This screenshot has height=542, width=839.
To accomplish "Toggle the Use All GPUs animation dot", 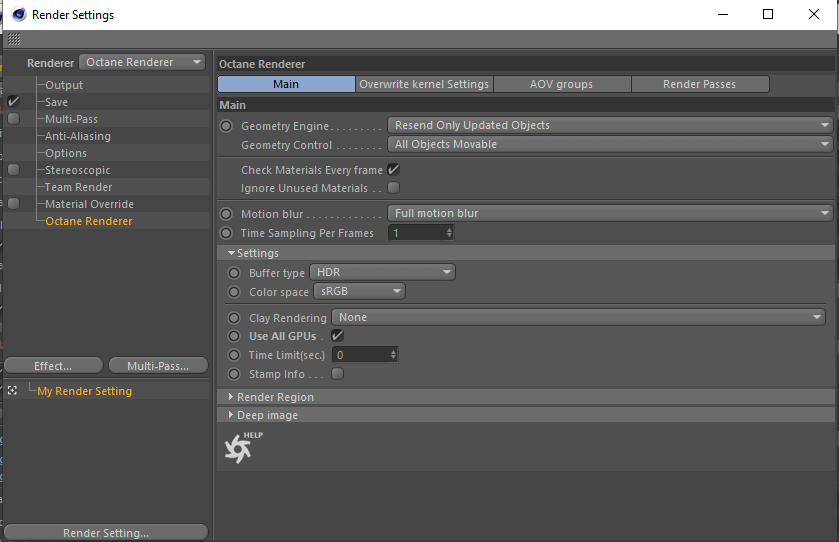I will click(234, 336).
